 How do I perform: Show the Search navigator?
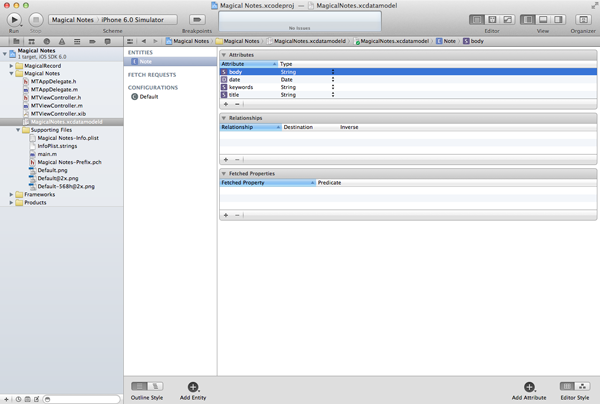coord(47,41)
